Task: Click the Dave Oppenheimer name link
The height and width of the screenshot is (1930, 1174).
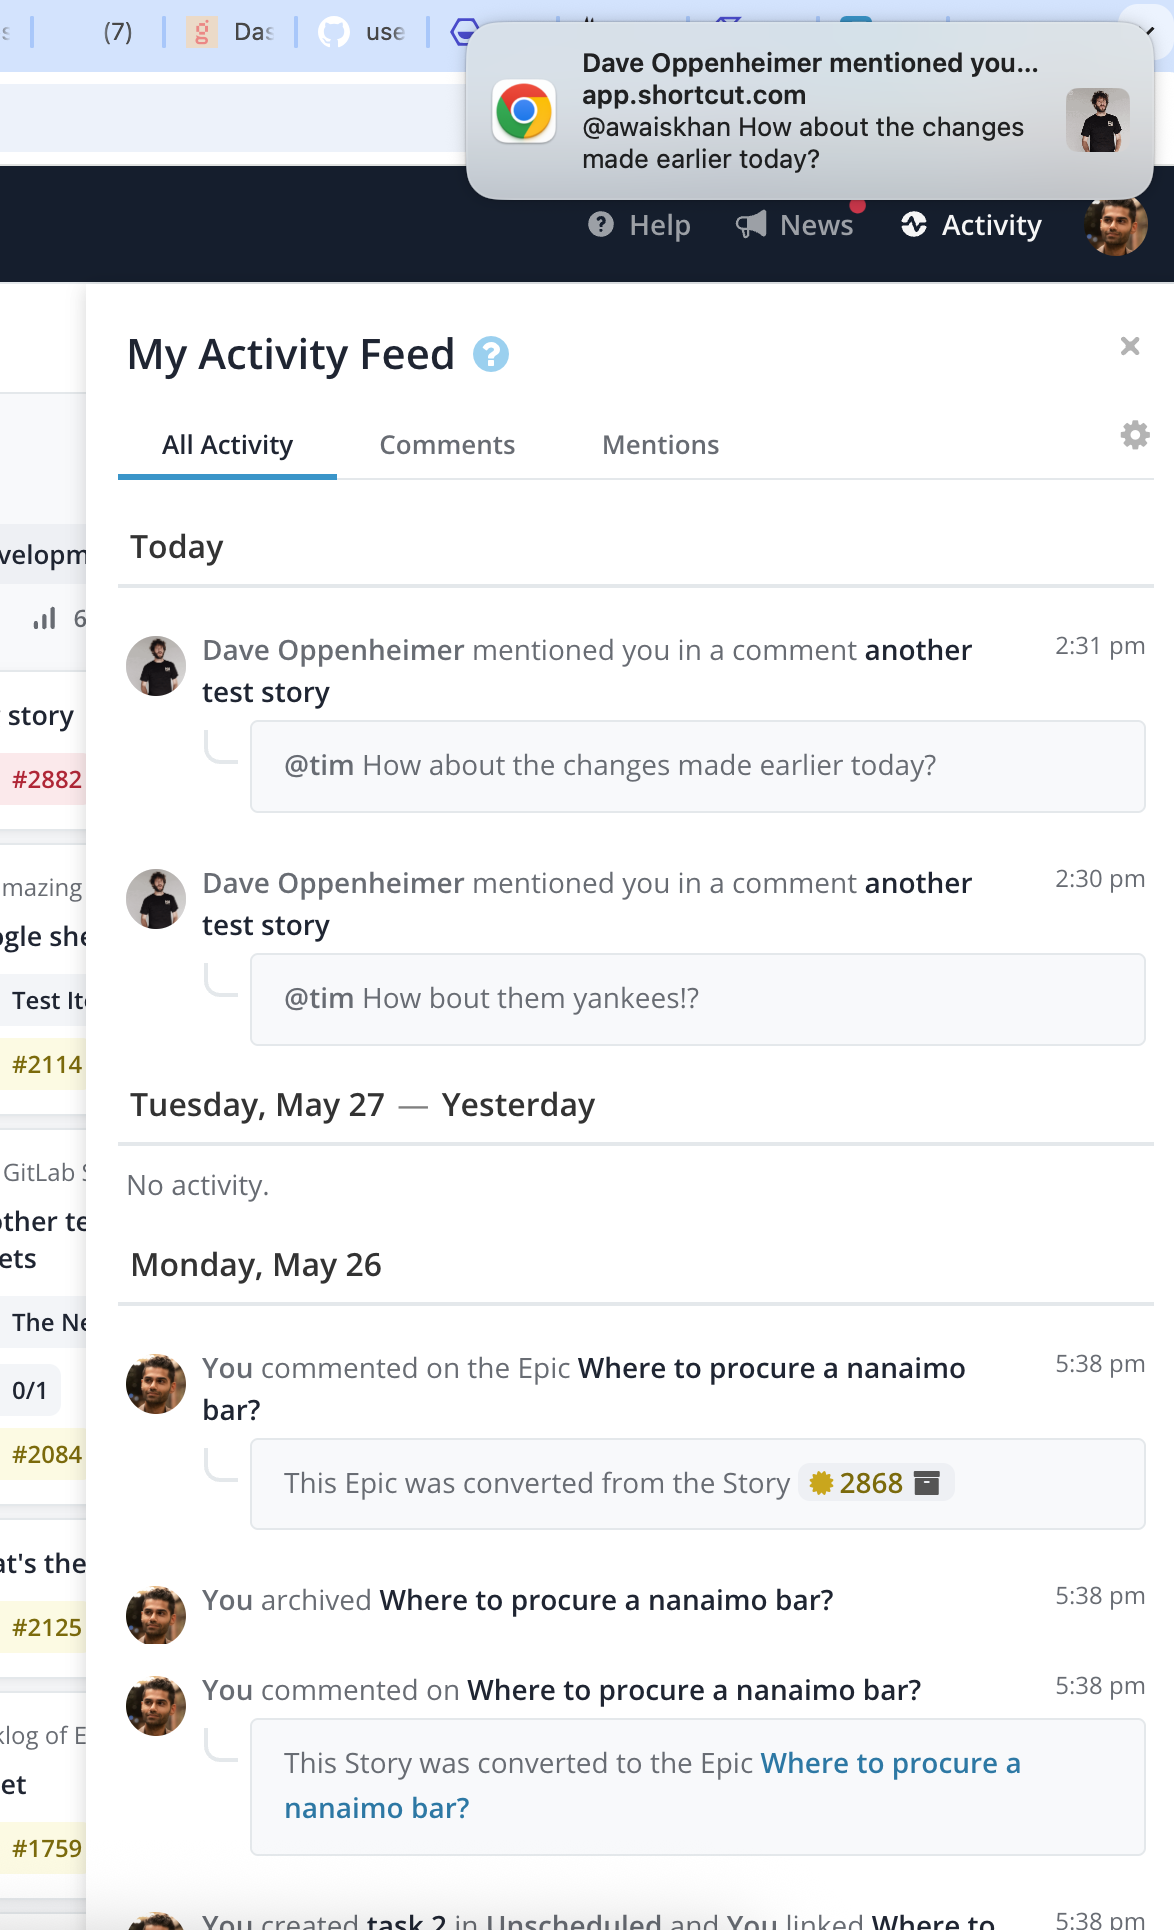Action: tap(334, 650)
